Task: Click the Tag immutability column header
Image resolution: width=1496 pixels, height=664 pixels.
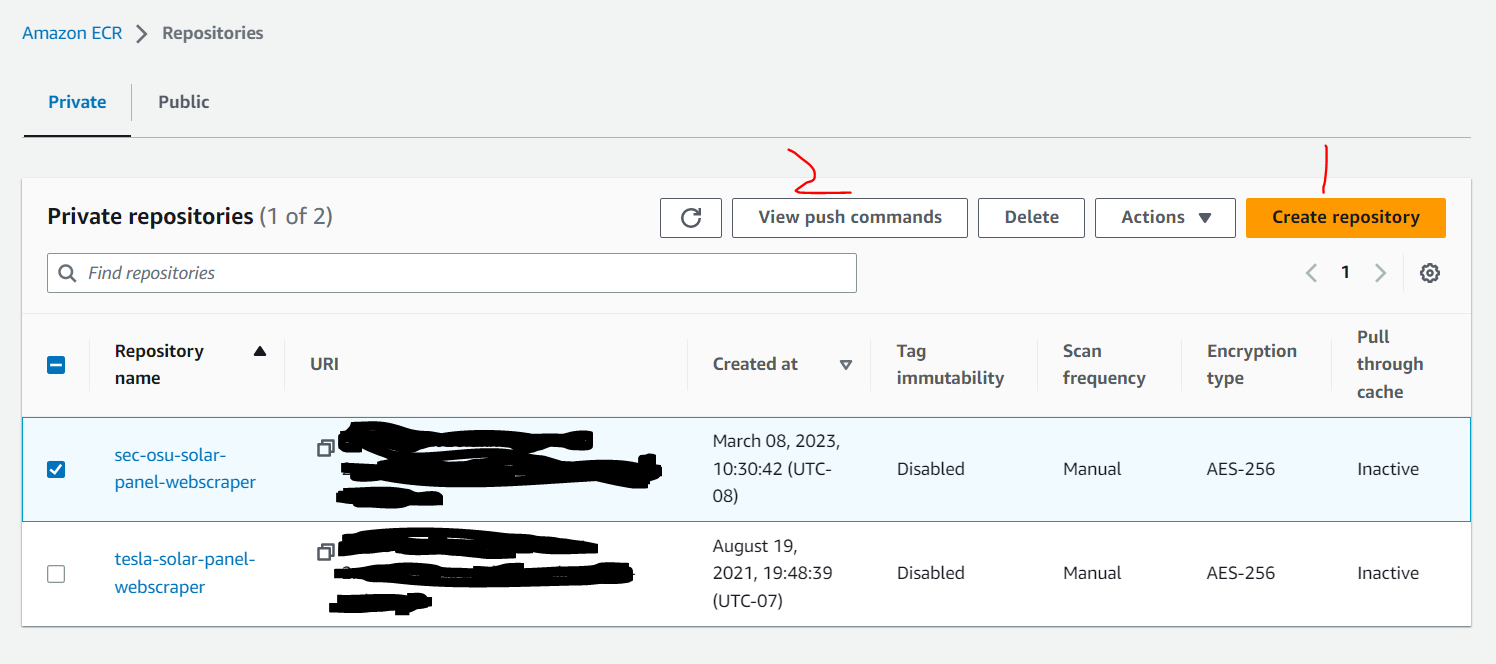Action: (950, 365)
